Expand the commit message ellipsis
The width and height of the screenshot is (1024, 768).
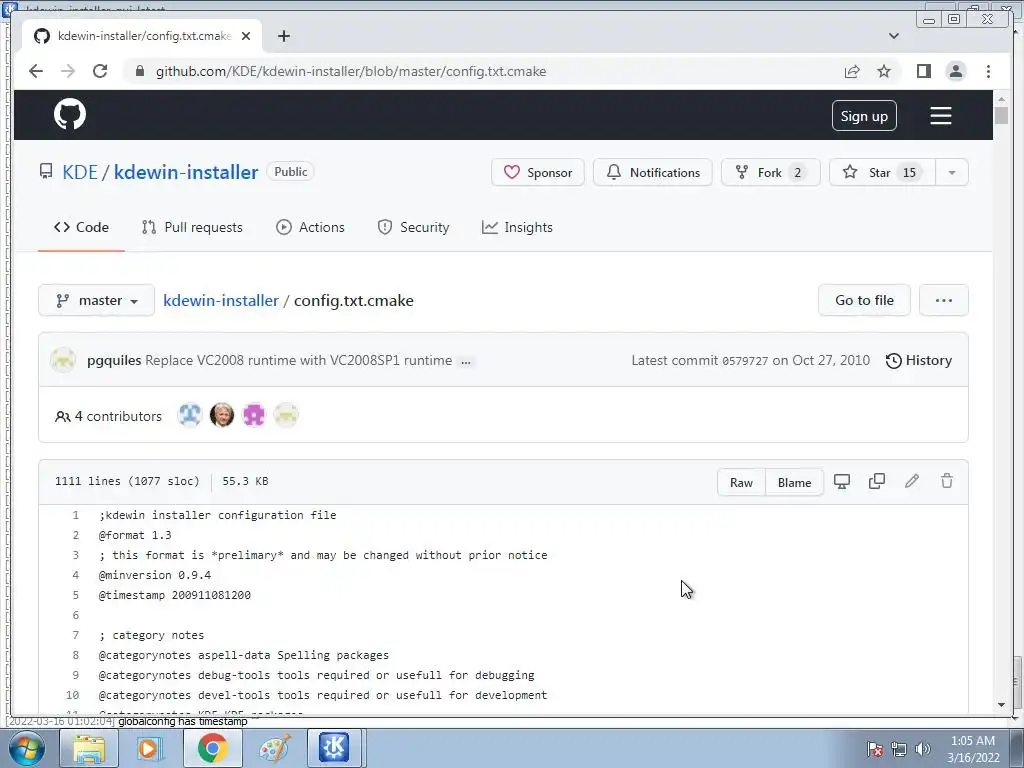pos(466,361)
